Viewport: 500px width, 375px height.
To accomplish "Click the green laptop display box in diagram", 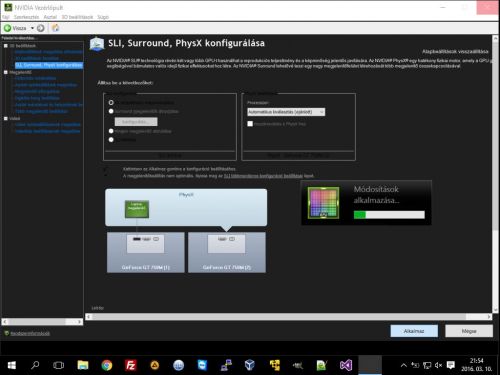I will pos(137,209).
